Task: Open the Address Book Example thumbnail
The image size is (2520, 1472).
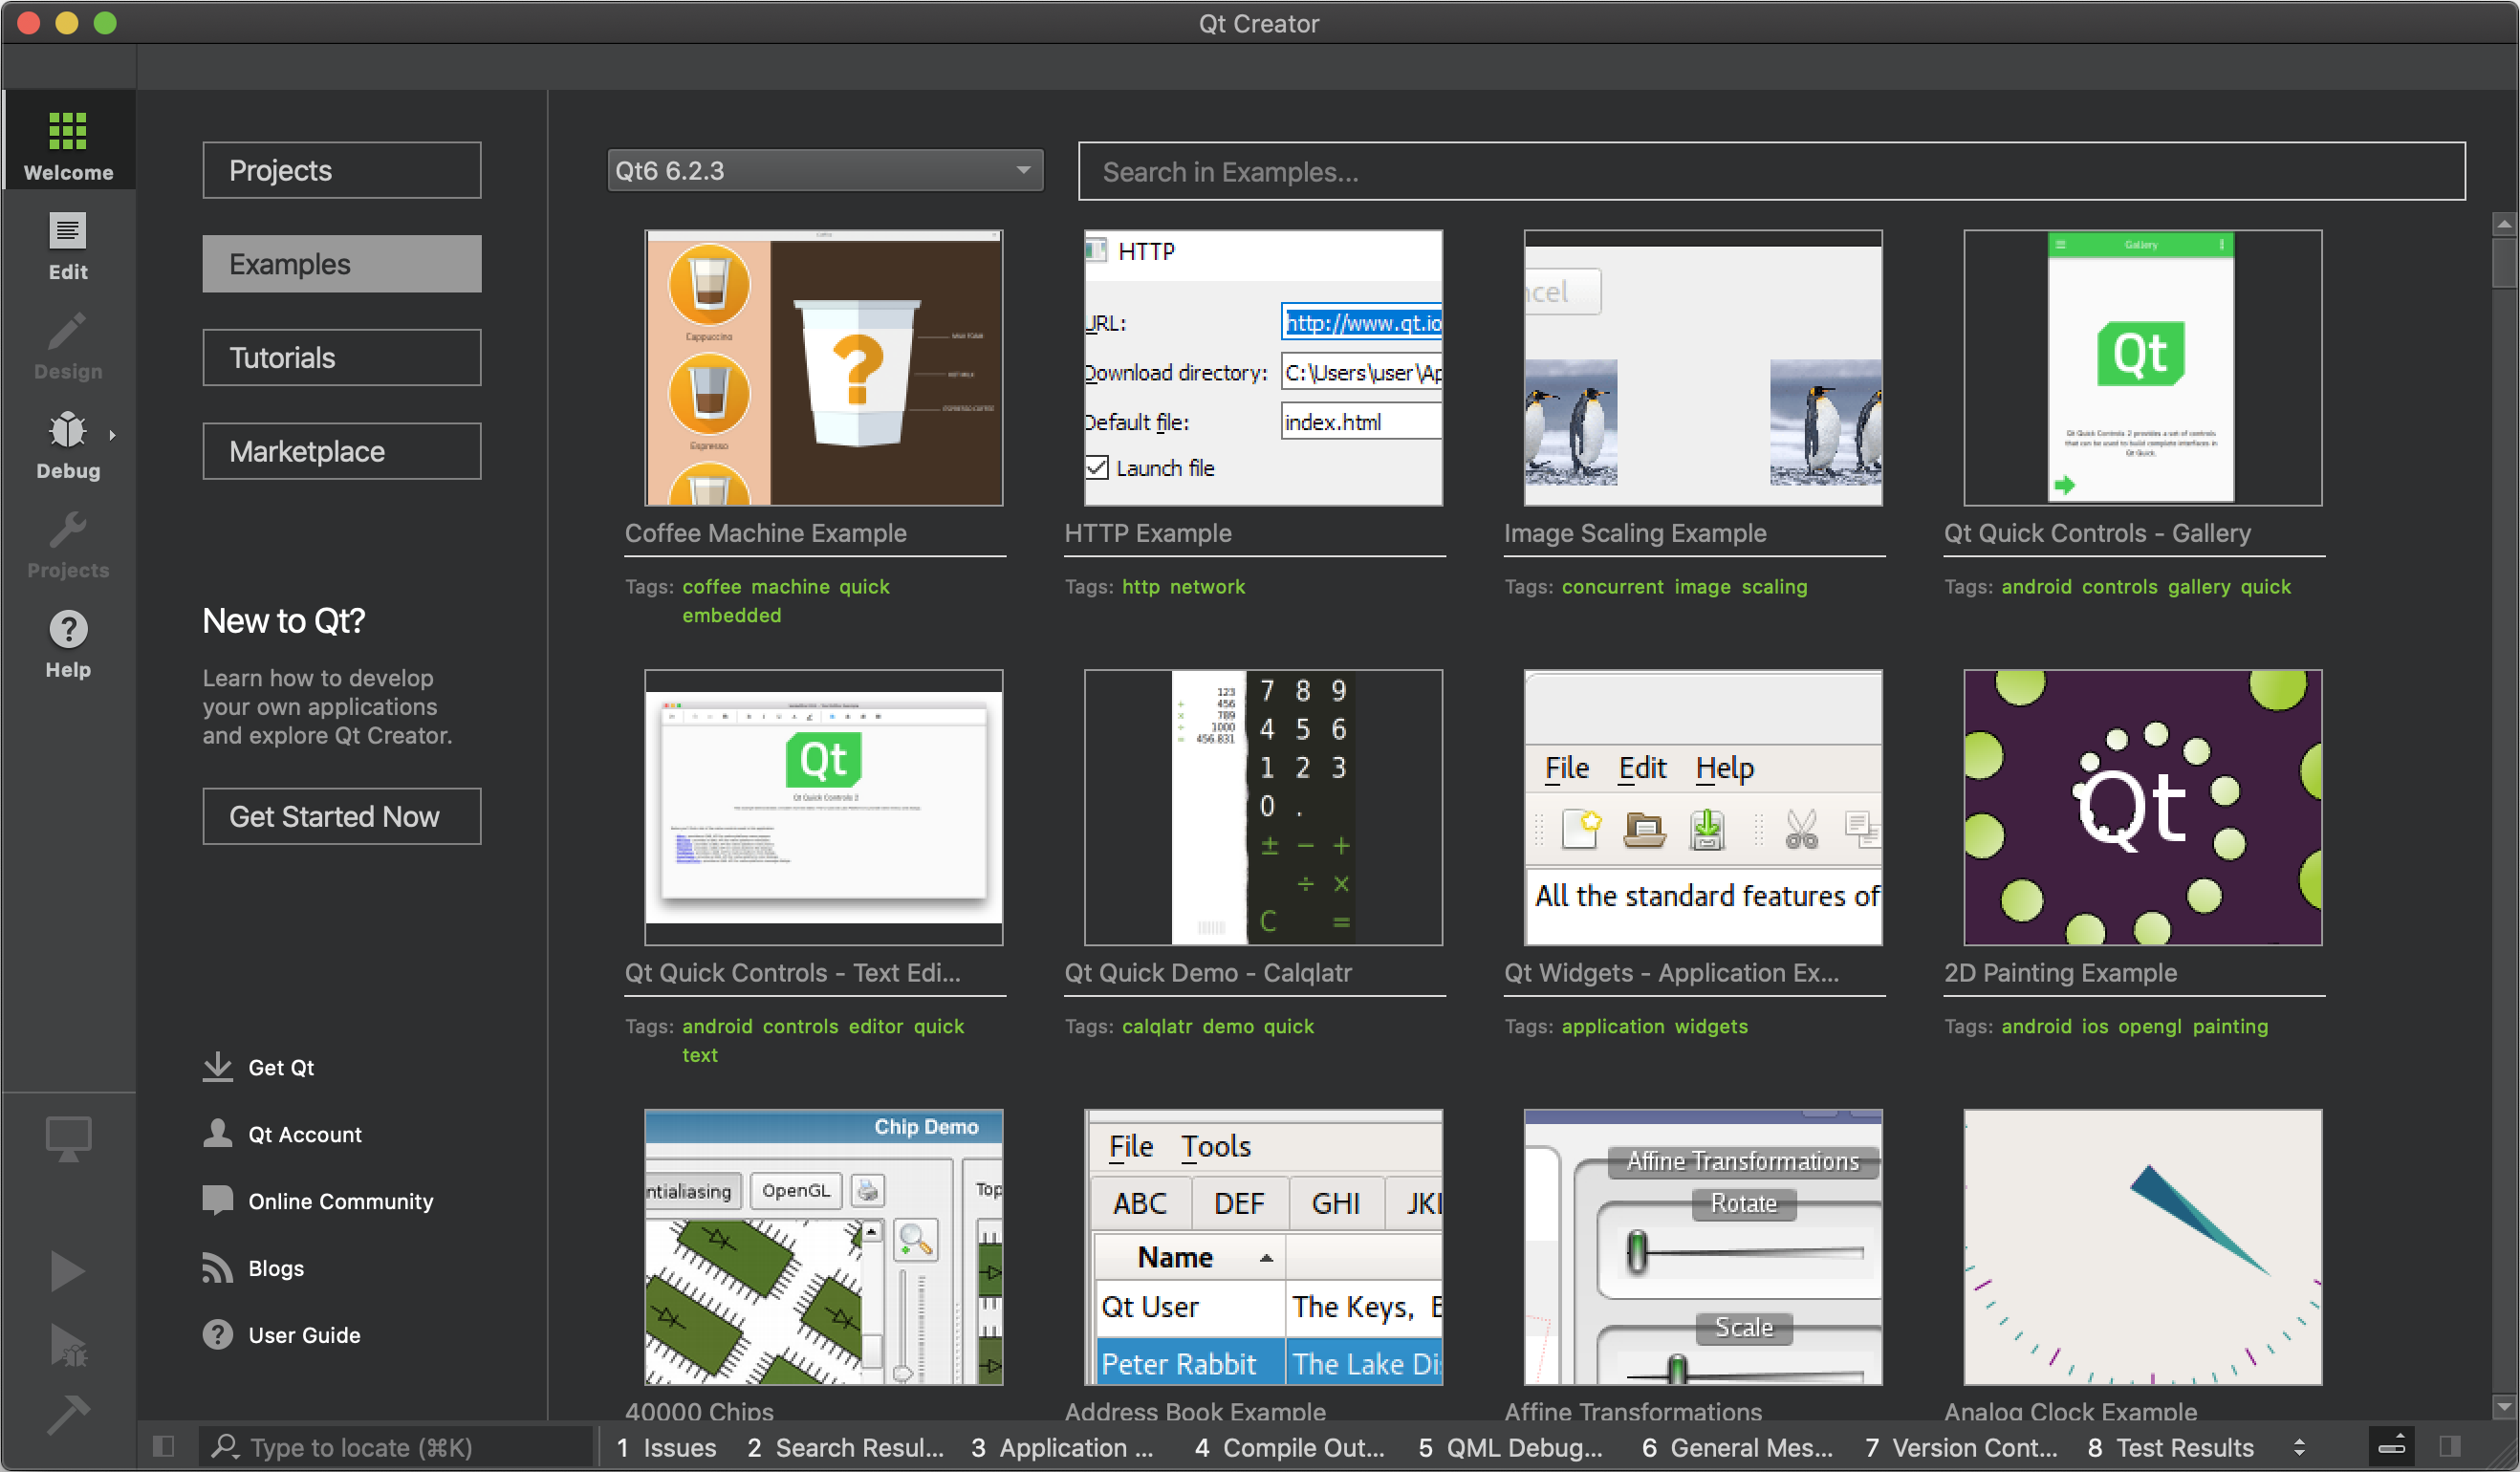Action: pos(1263,1247)
